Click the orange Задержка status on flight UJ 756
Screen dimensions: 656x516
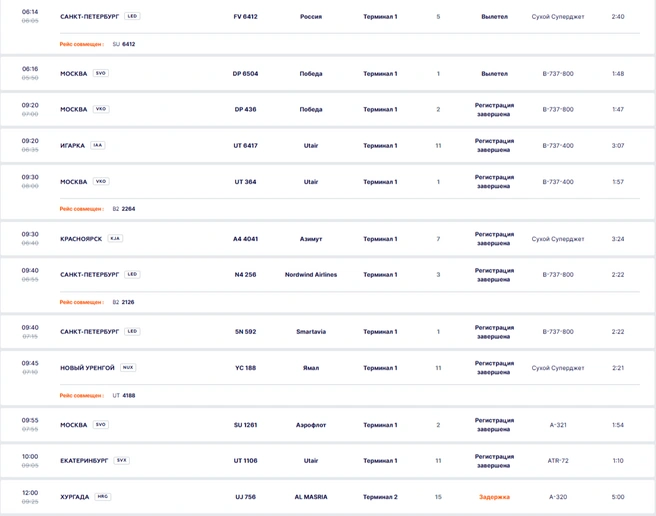[495, 497]
